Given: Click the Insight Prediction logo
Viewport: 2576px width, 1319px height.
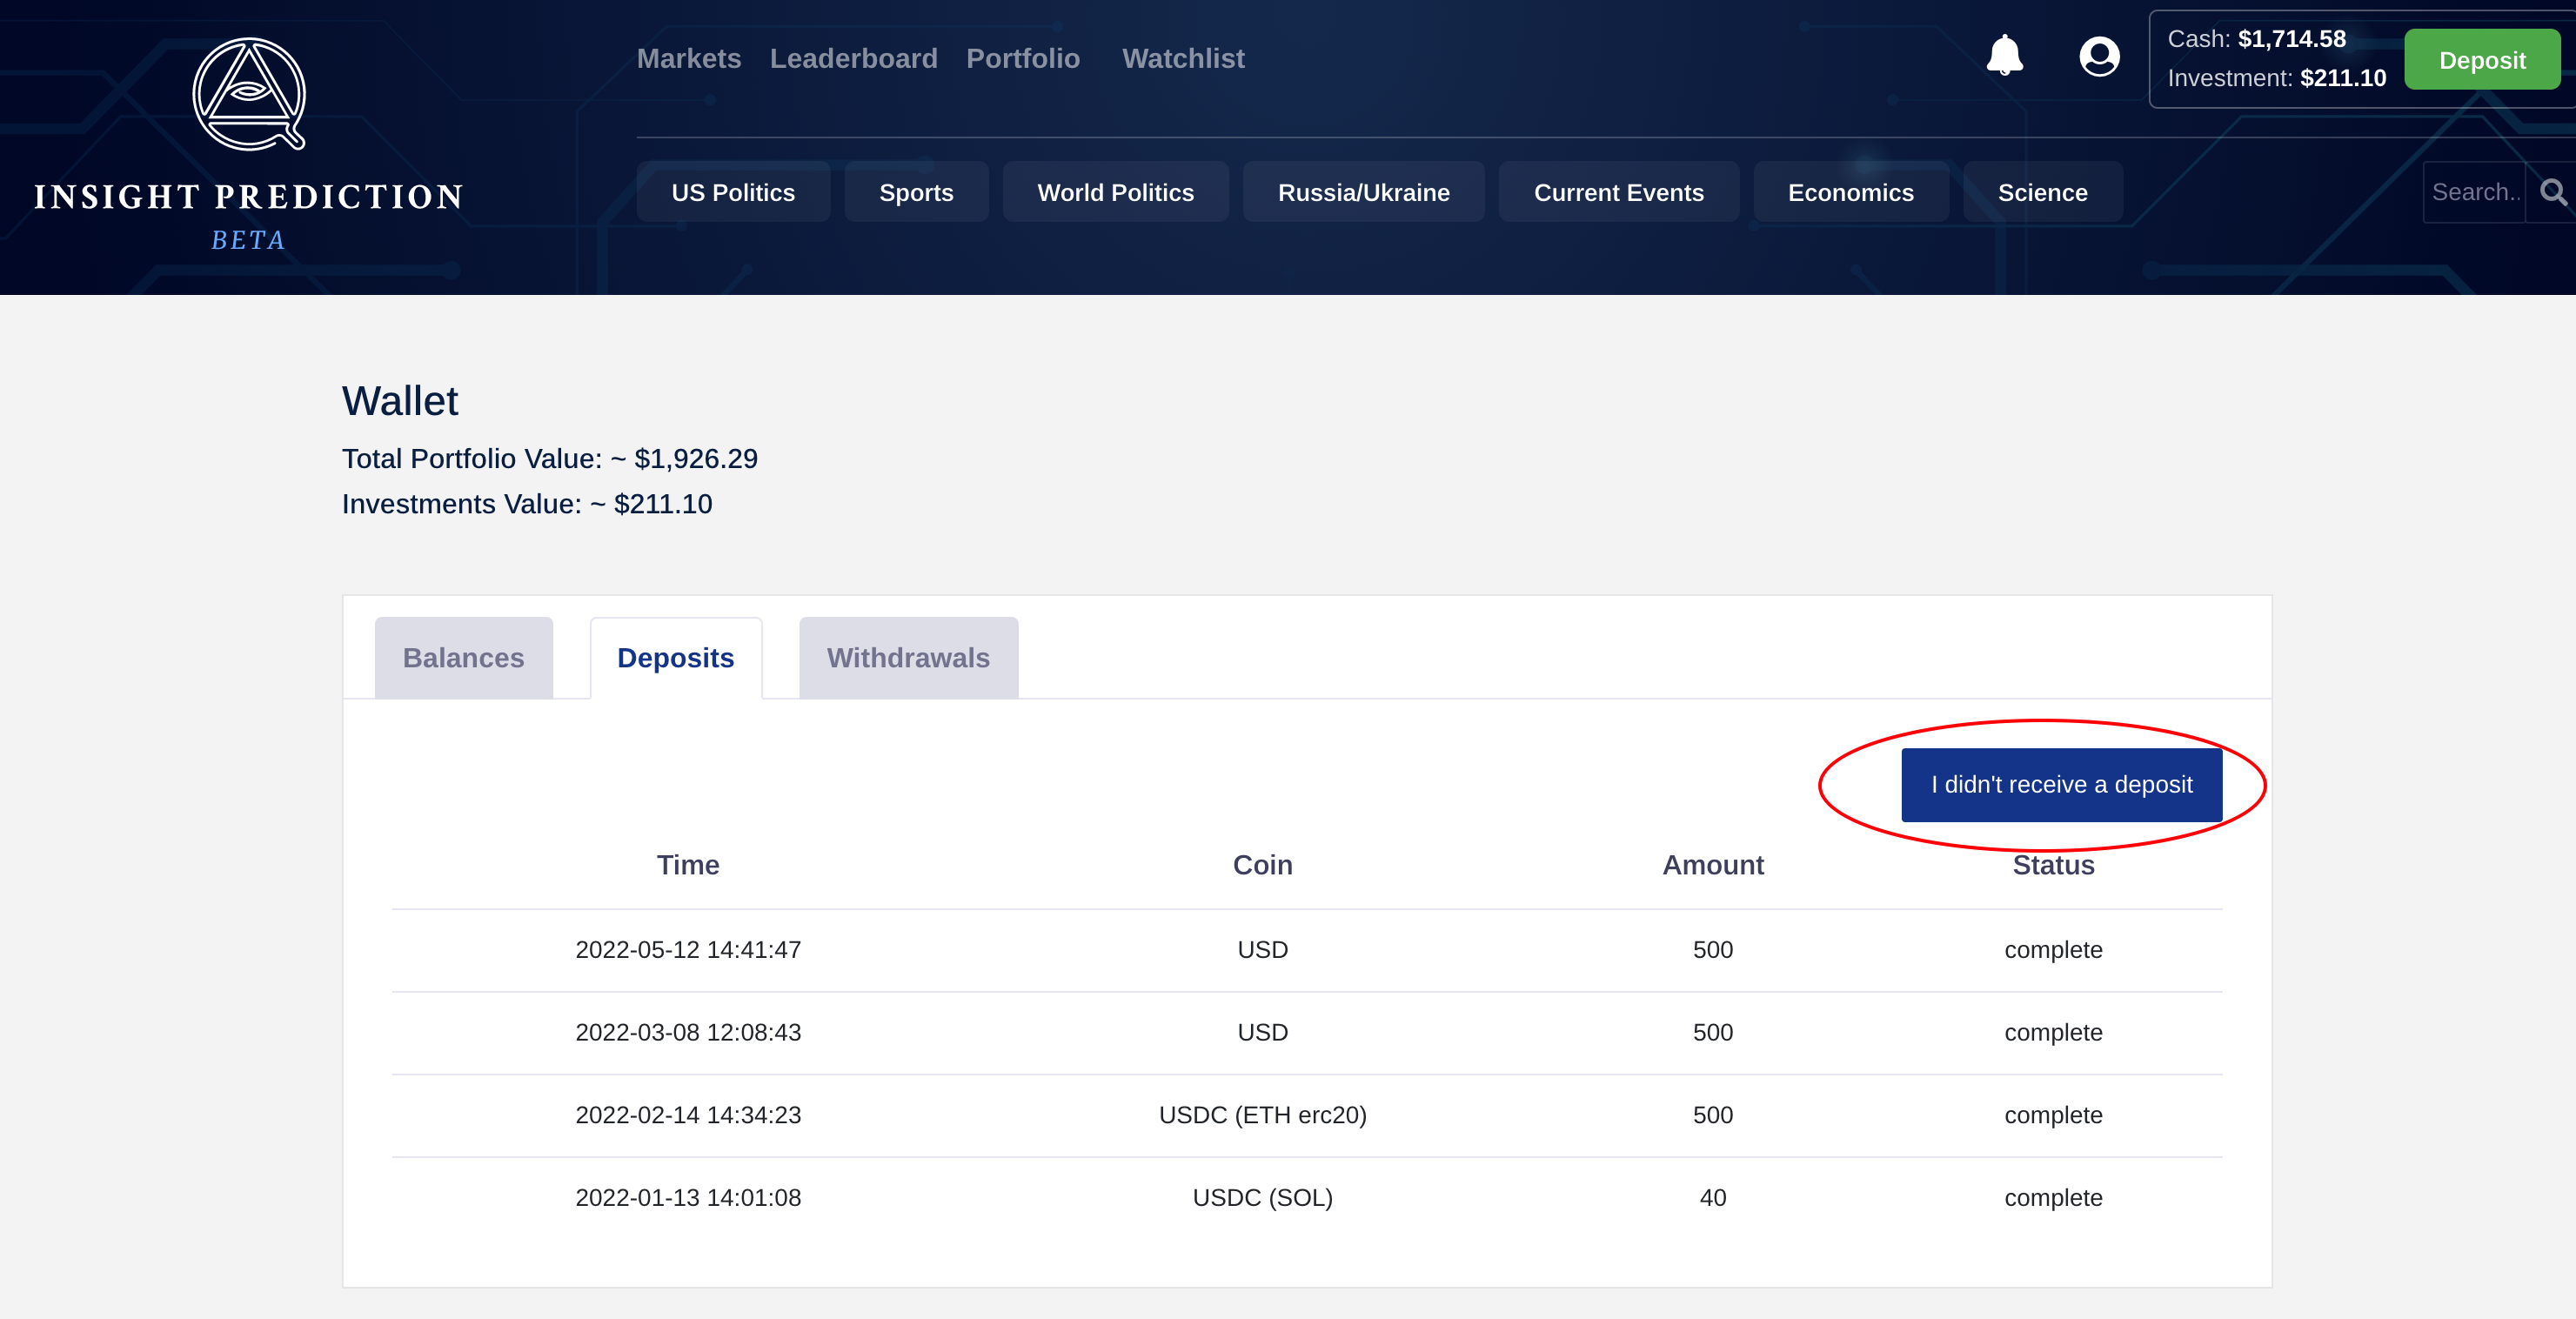Looking at the screenshot, I should [x=248, y=143].
